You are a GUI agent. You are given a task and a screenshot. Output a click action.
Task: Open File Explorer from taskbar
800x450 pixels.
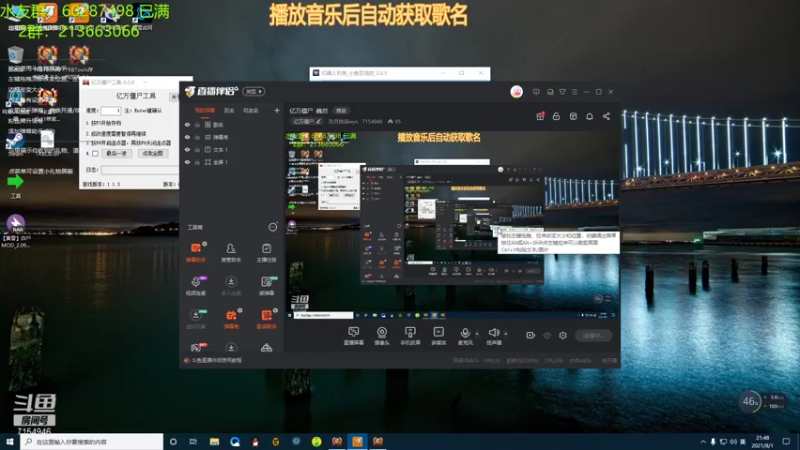214,441
